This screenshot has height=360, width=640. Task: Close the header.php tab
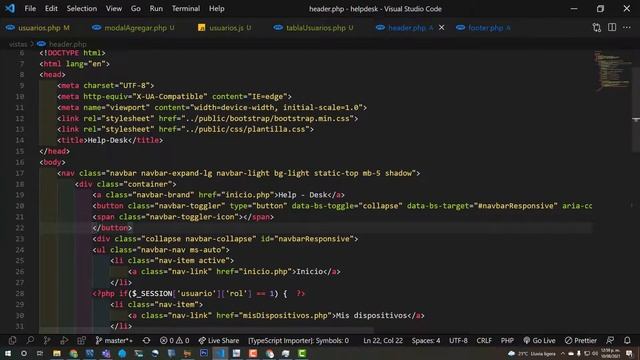point(442,27)
